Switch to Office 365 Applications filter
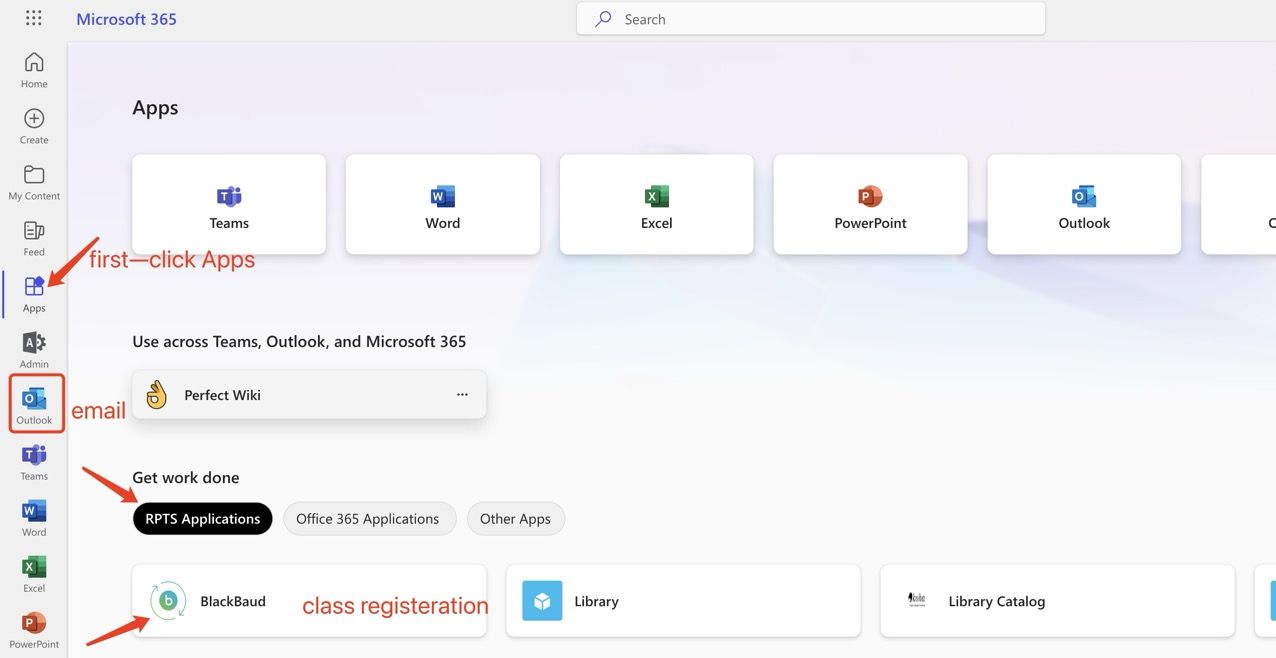 pyautogui.click(x=367, y=519)
